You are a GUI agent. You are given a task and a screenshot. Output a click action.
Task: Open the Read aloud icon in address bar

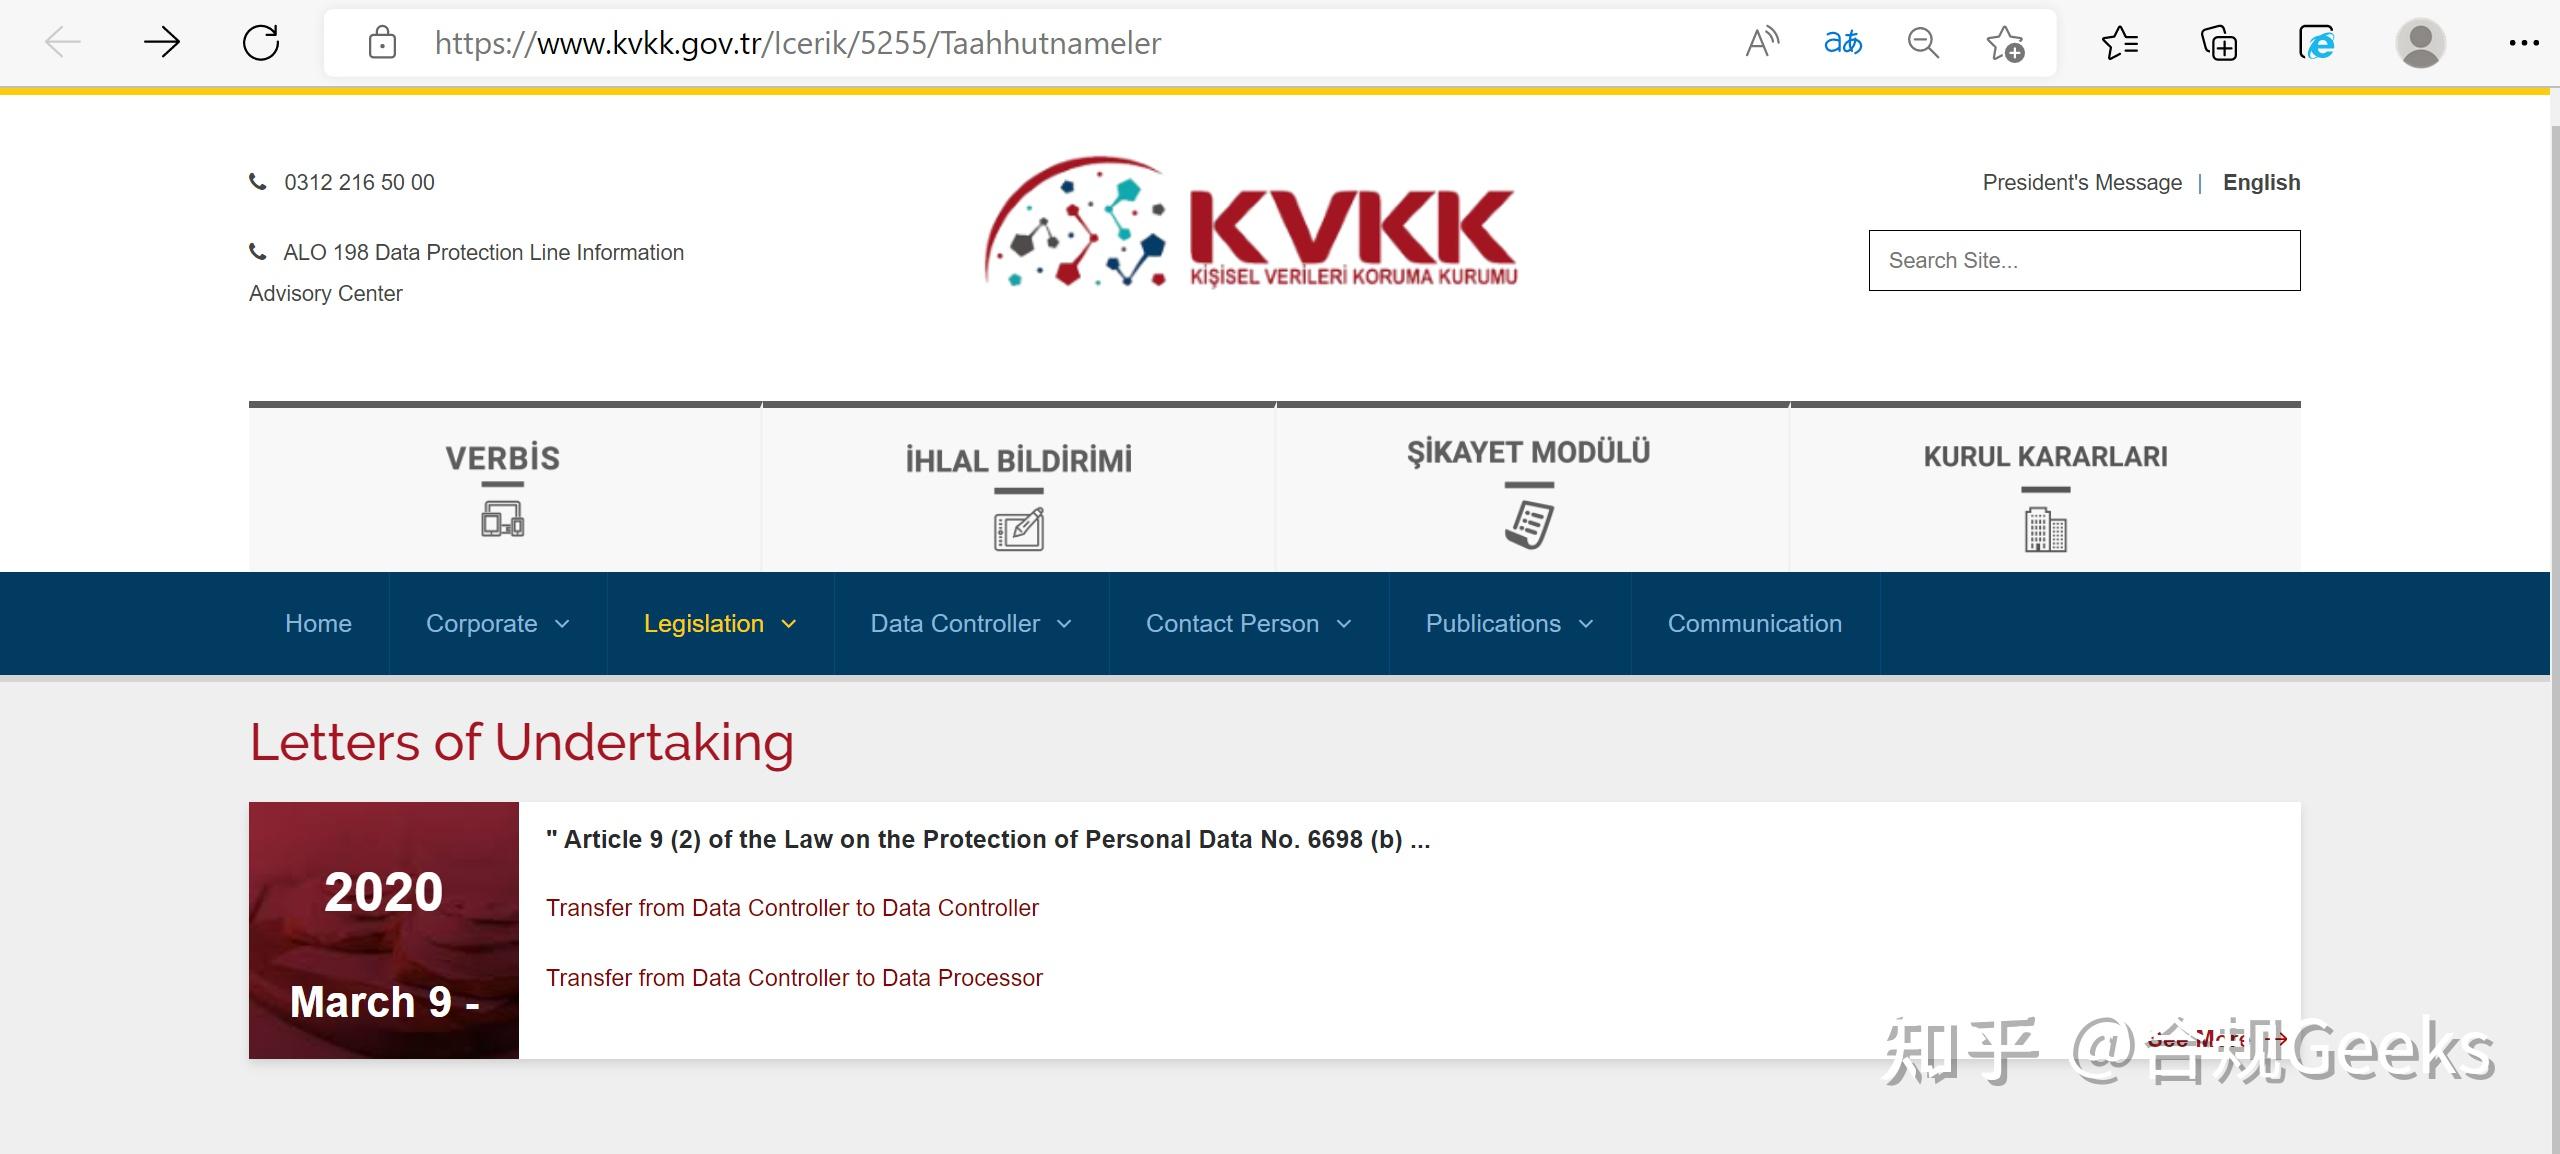coord(1762,43)
